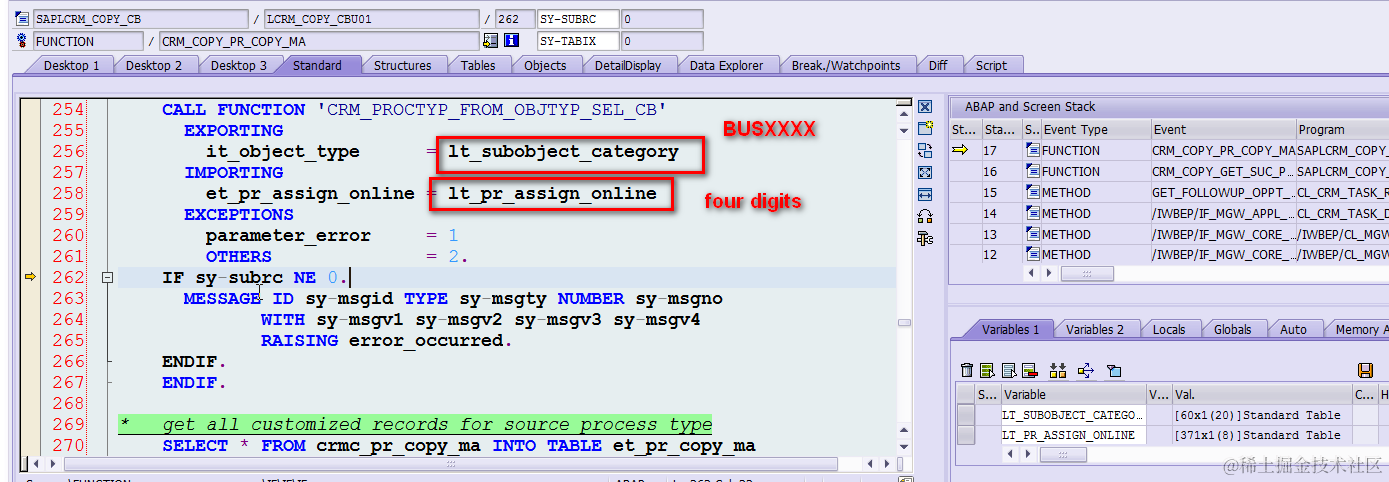Click the first green table icon in the Variables toolbar
1389x482 pixels.
point(987,370)
